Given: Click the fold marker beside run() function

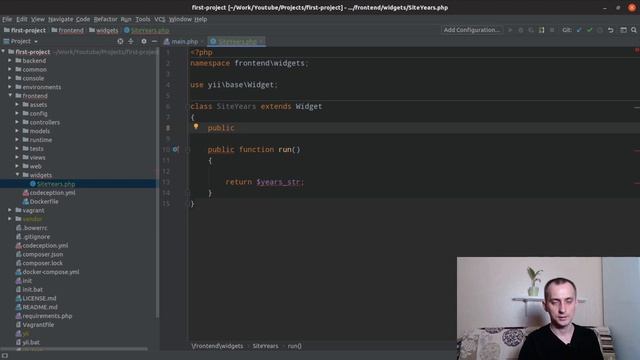Looking at the screenshot, I should (x=188, y=149).
